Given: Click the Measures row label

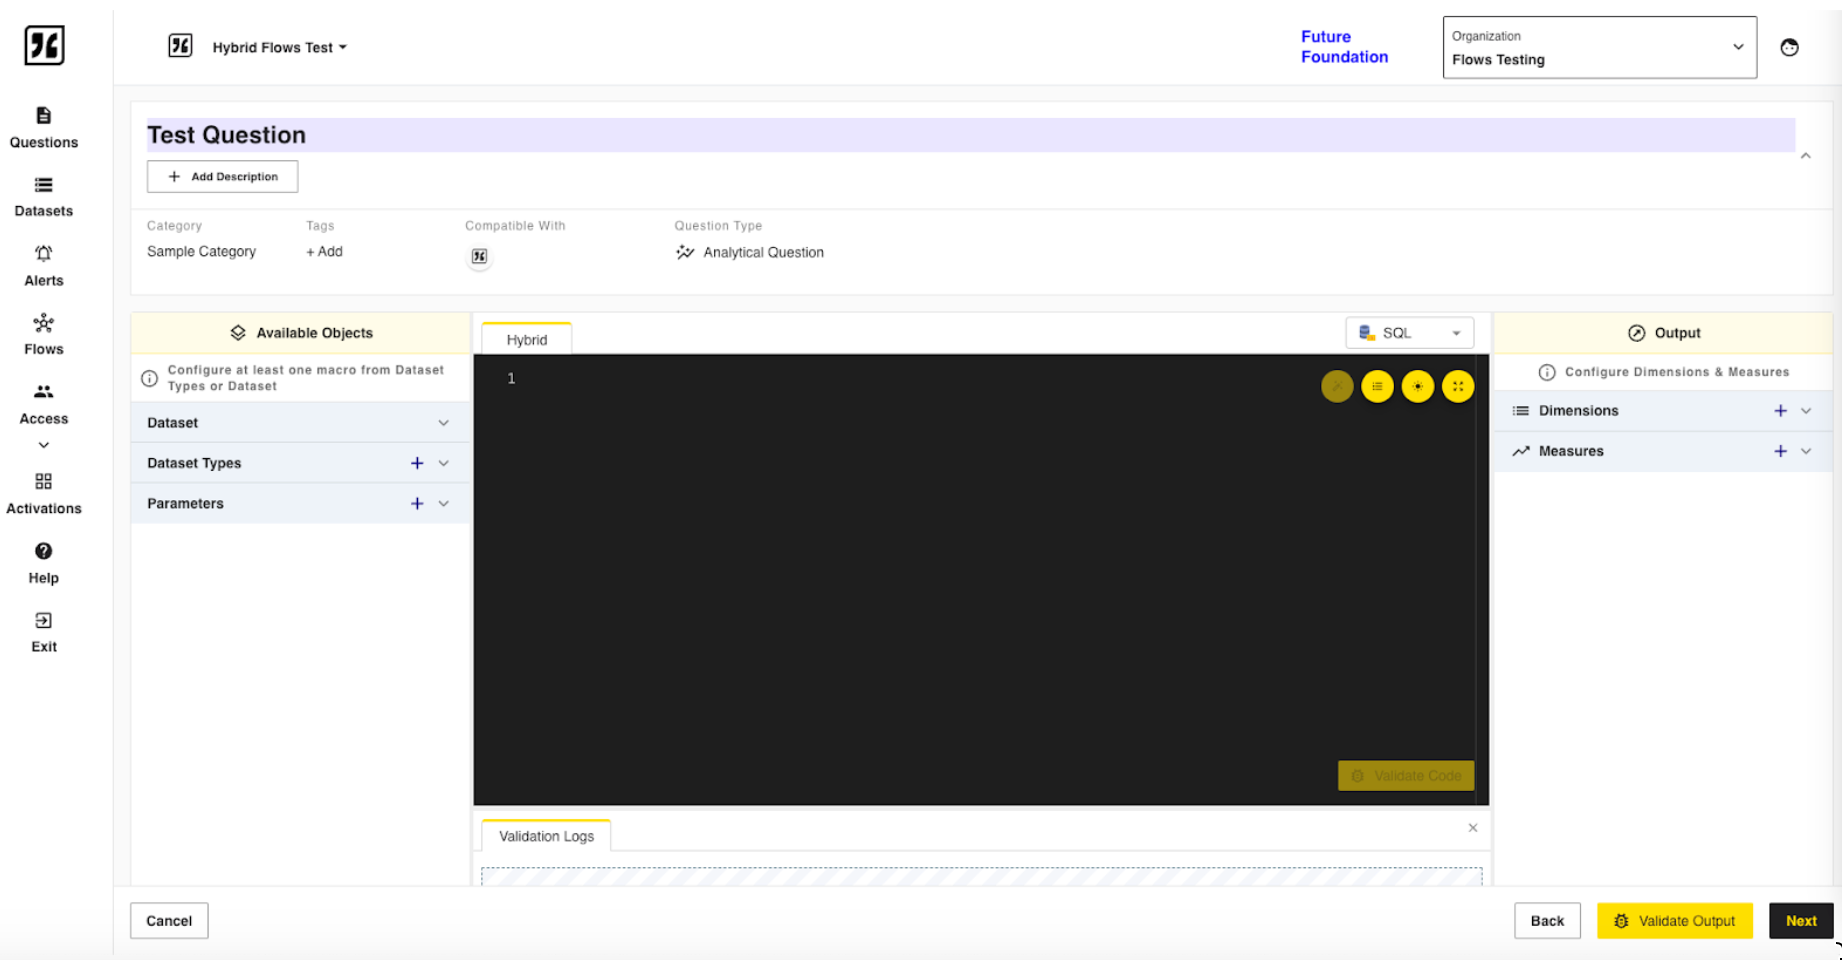Looking at the screenshot, I should pos(1571,451).
